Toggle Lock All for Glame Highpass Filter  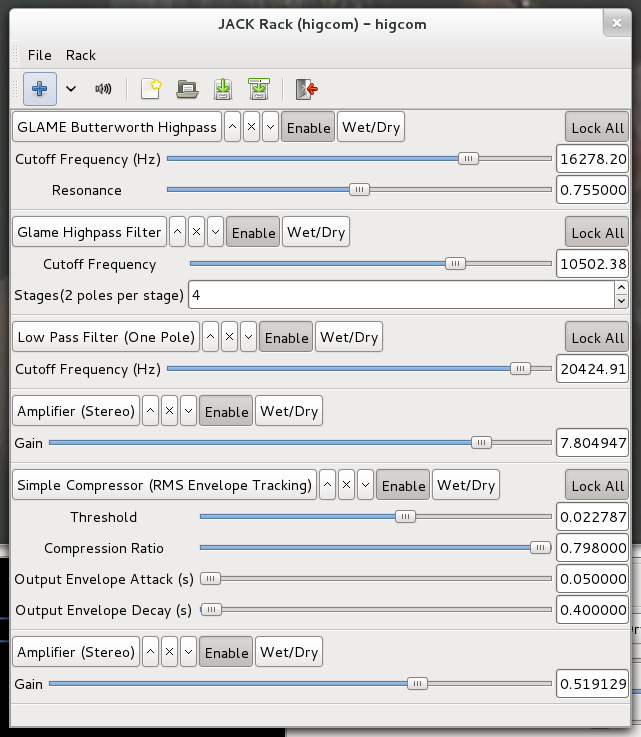coord(597,232)
